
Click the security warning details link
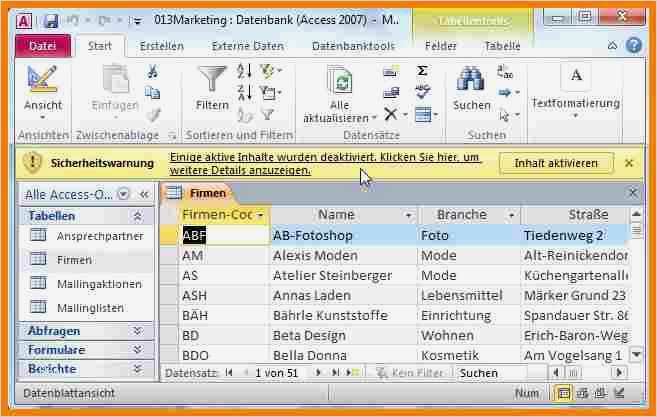click(x=324, y=163)
